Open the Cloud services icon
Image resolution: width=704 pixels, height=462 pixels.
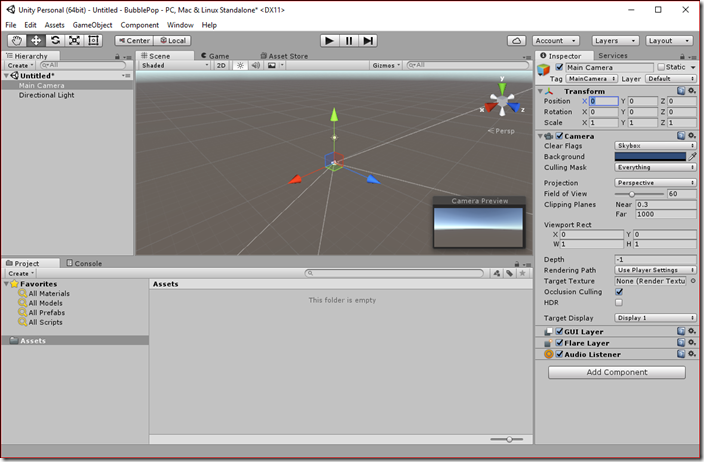coord(516,41)
